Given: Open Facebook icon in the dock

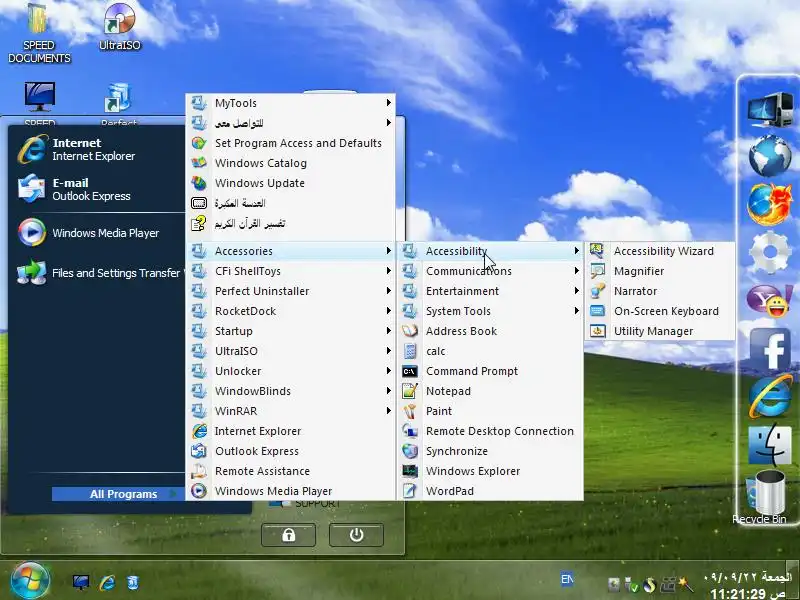Looking at the screenshot, I should tap(770, 349).
